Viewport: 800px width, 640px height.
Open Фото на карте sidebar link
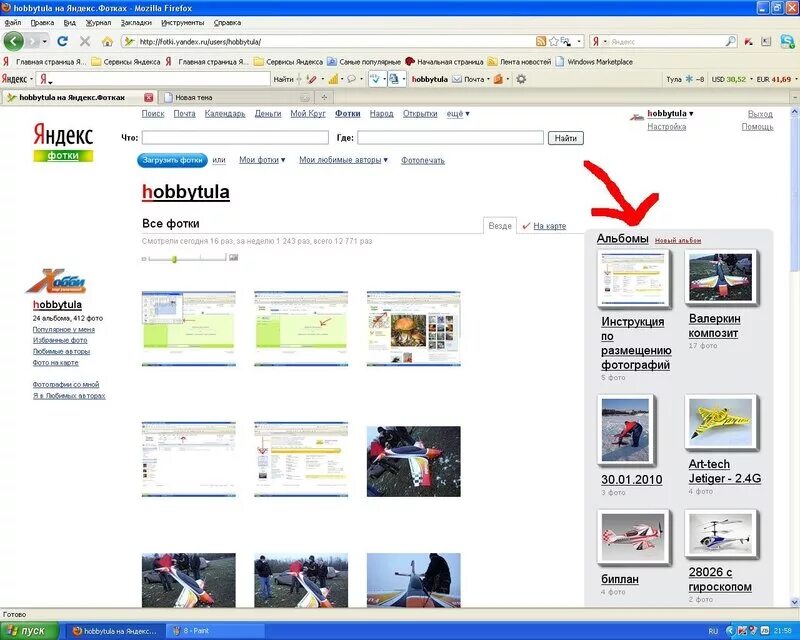pyautogui.click(x=56, y=363)
